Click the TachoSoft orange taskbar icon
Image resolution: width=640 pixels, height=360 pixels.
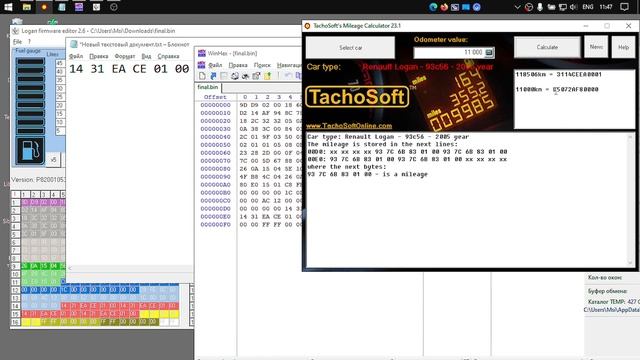click(x=44, y=7)
